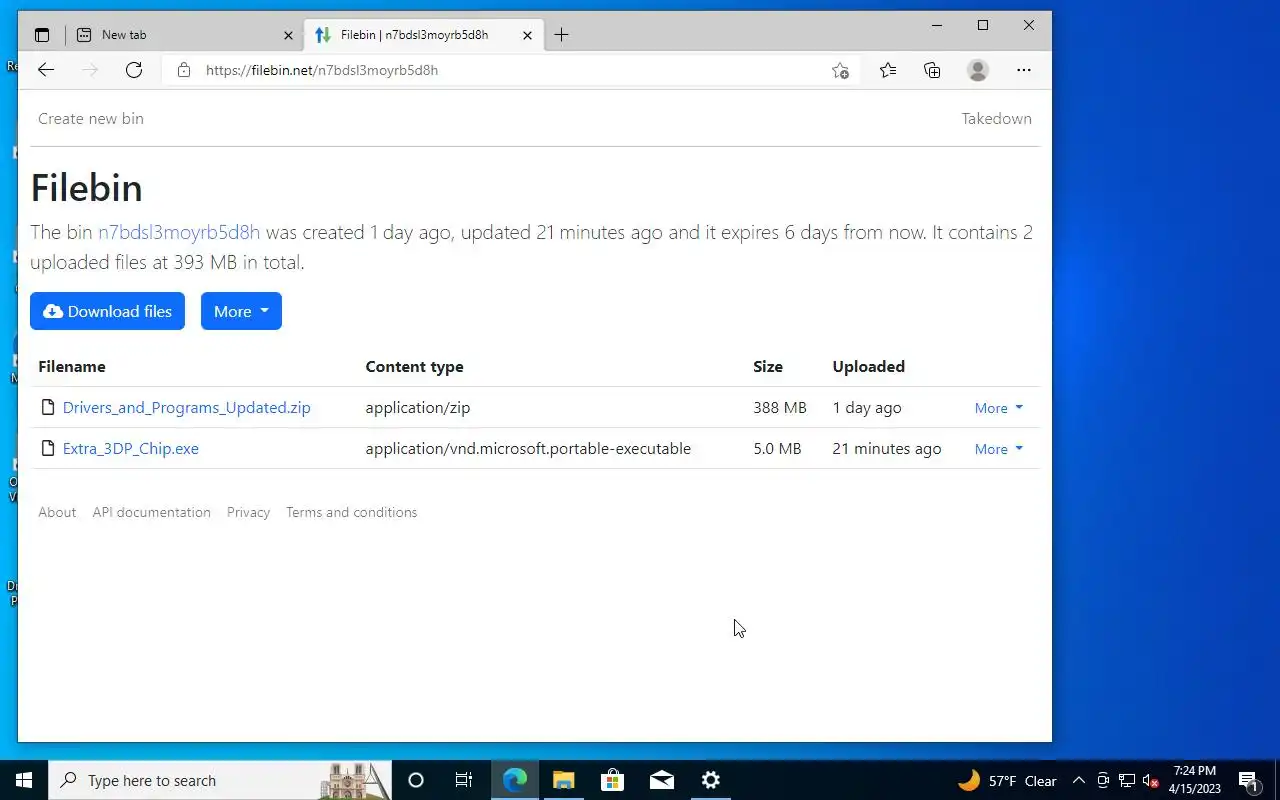Click the Uploaded column header

coord(869,366)
